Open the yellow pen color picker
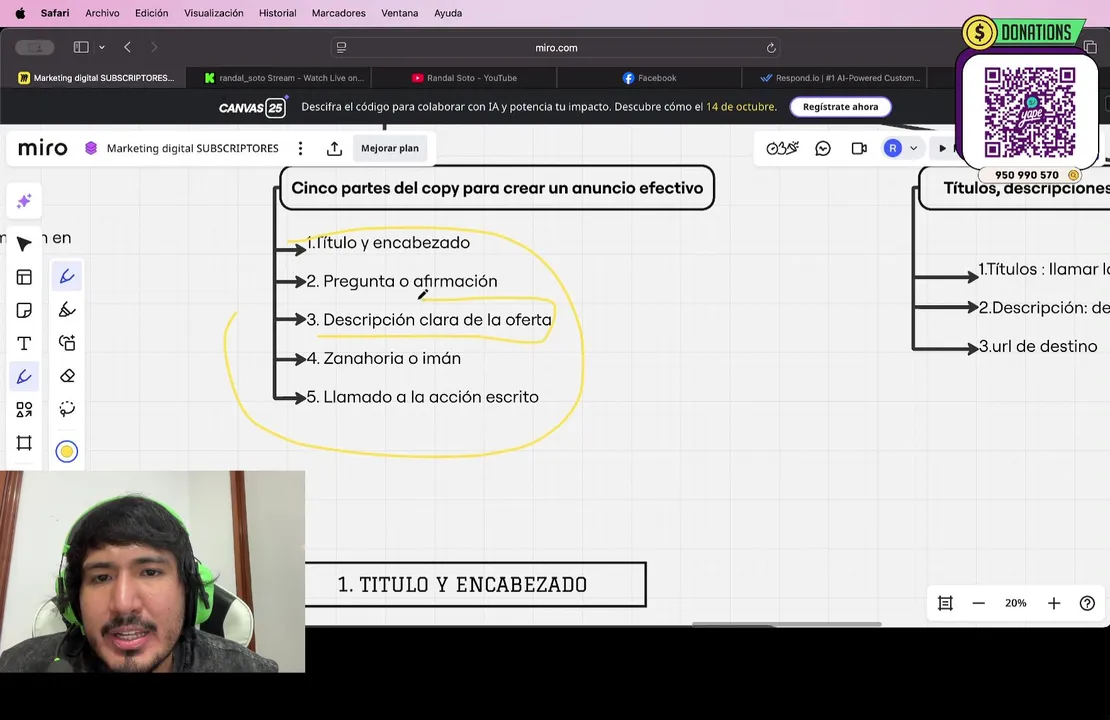This screenshot has width=1110, height=720. [x=67, y=451]
